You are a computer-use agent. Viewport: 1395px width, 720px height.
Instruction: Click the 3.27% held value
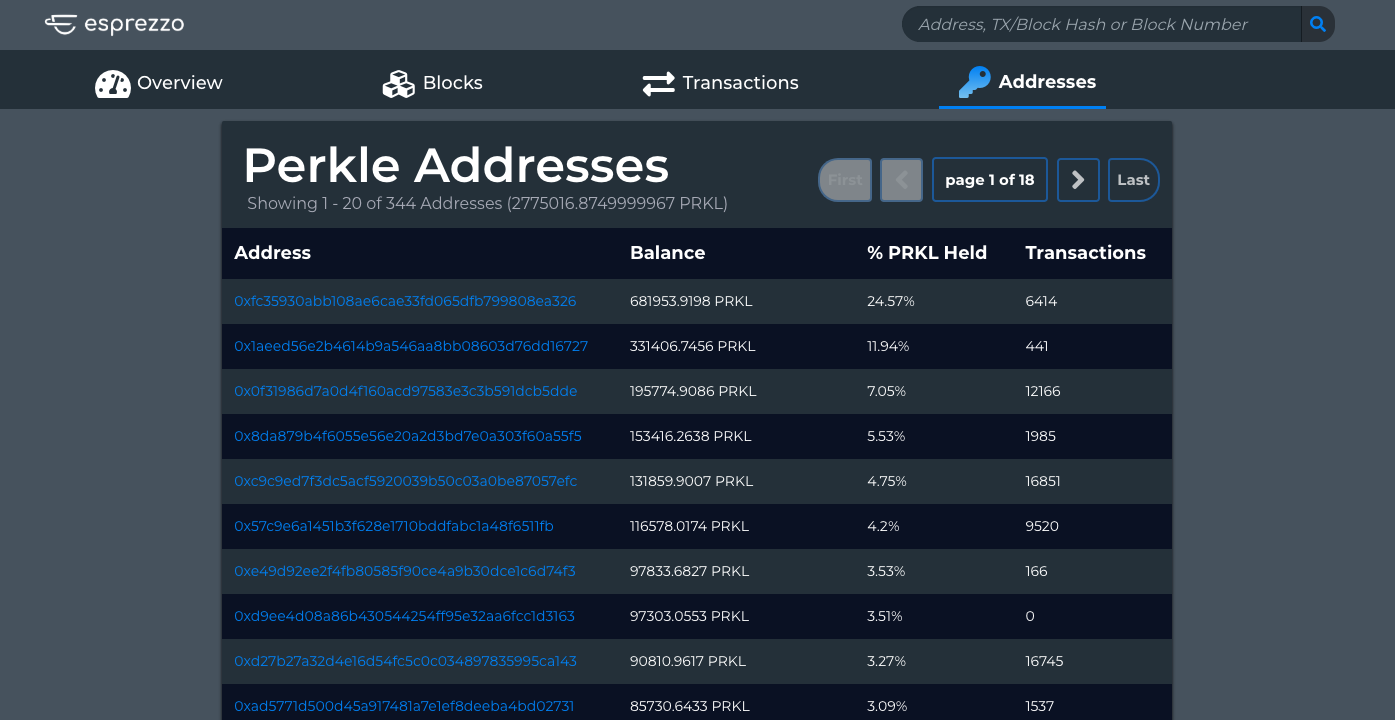coord(886,661)
